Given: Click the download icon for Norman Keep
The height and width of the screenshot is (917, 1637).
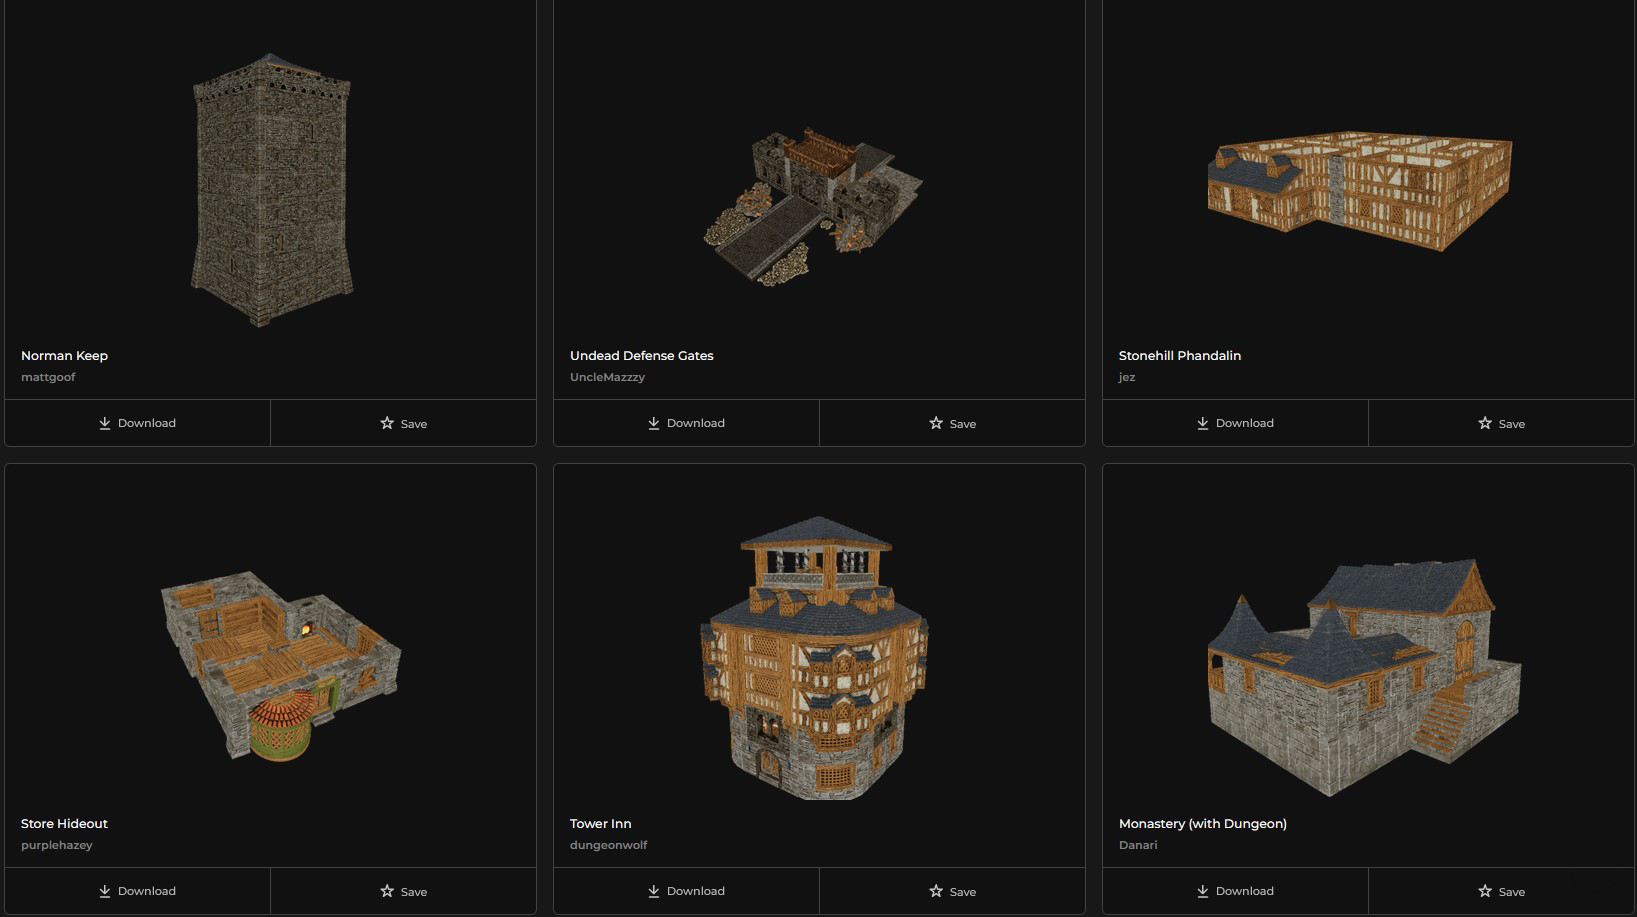Looking at the screenshot, I should point(105,423).
